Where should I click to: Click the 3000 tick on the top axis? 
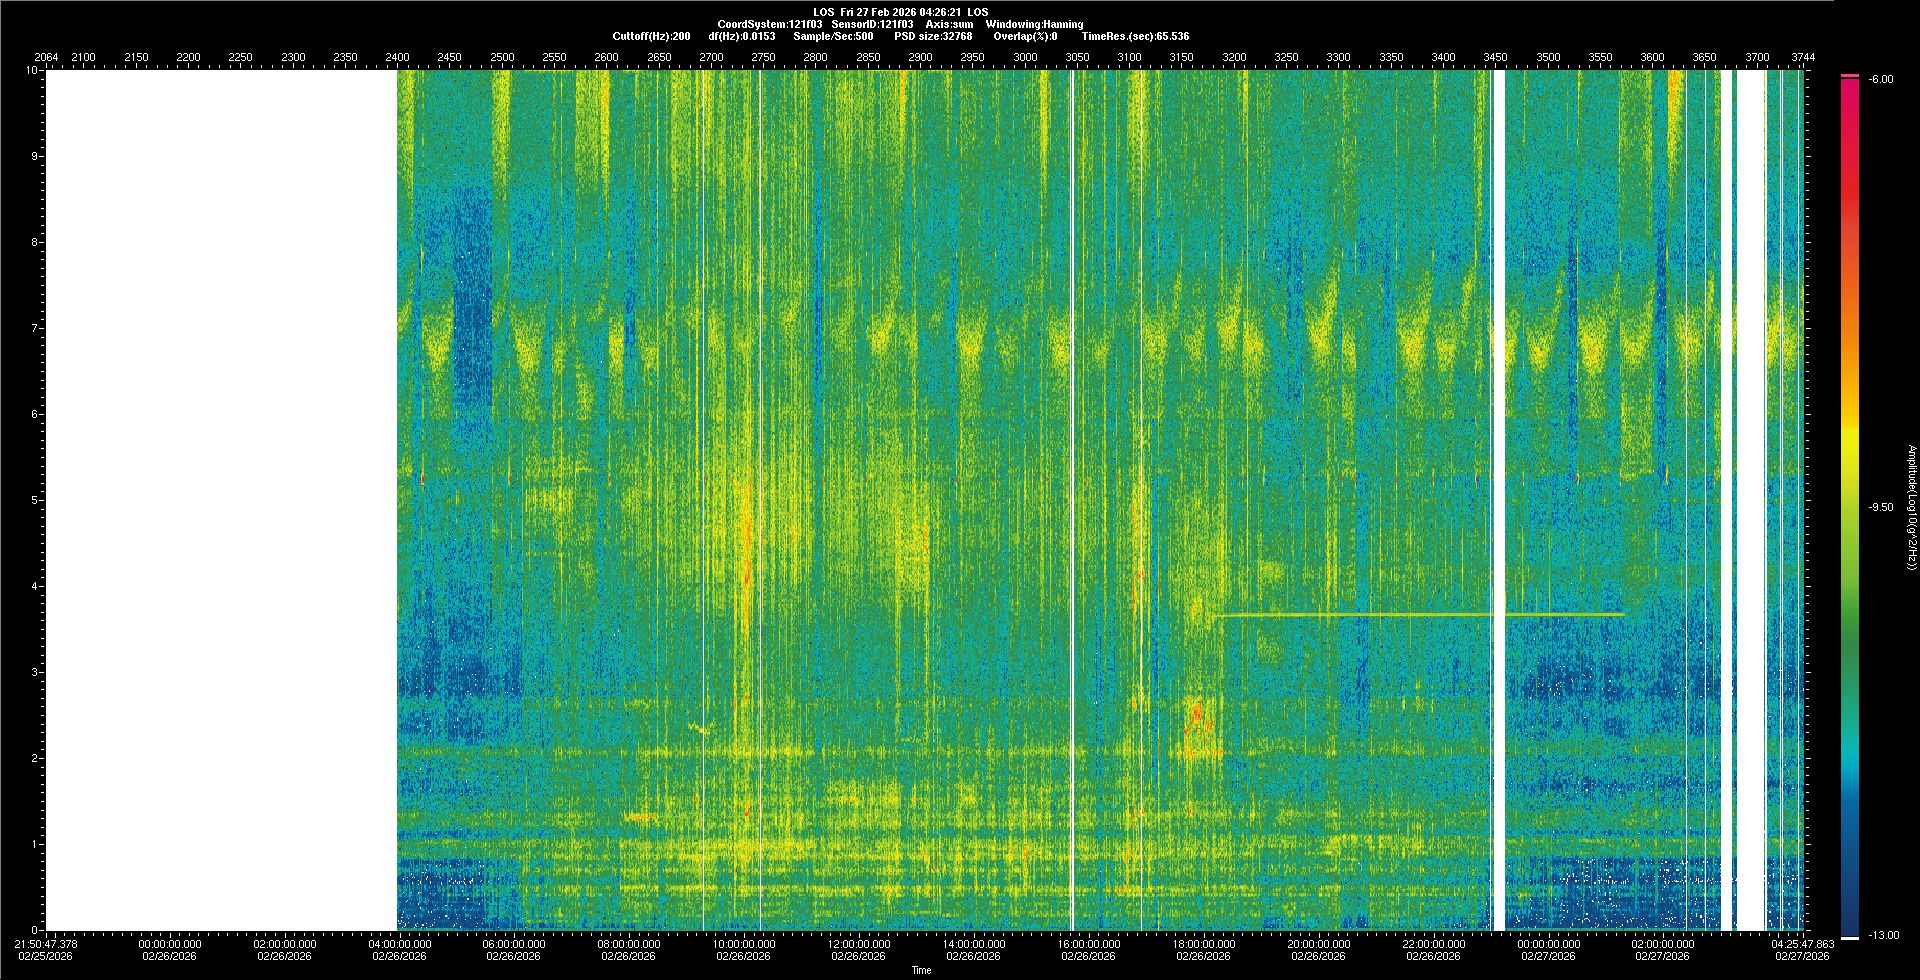(1025, 57)
